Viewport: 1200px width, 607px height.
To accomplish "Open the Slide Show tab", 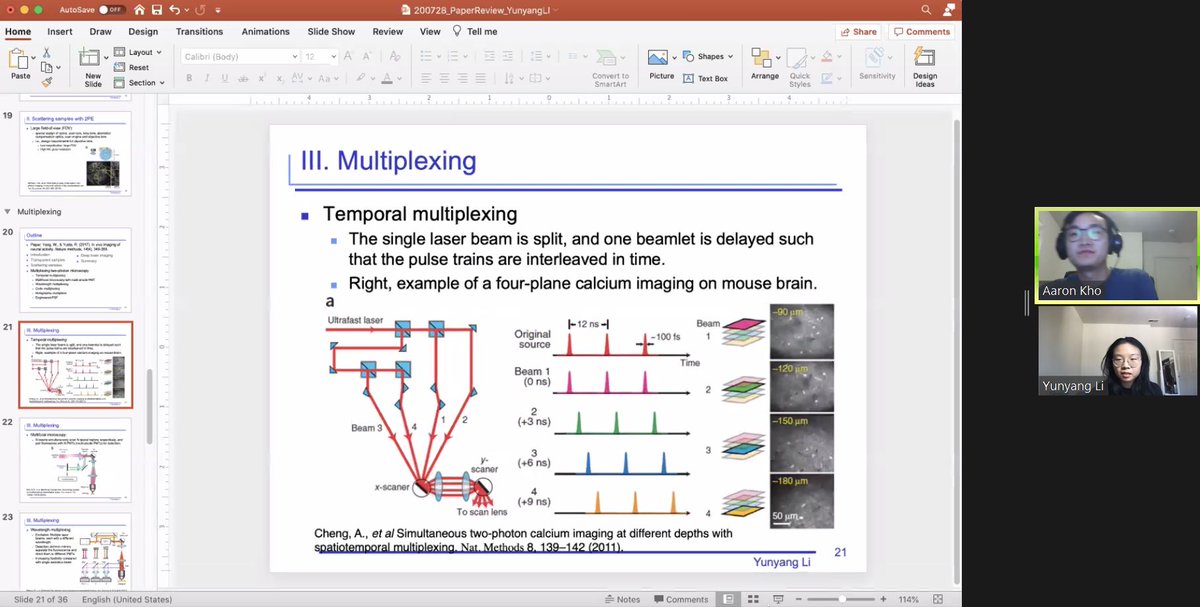I will pyautogui.click(x=332, y=31).
